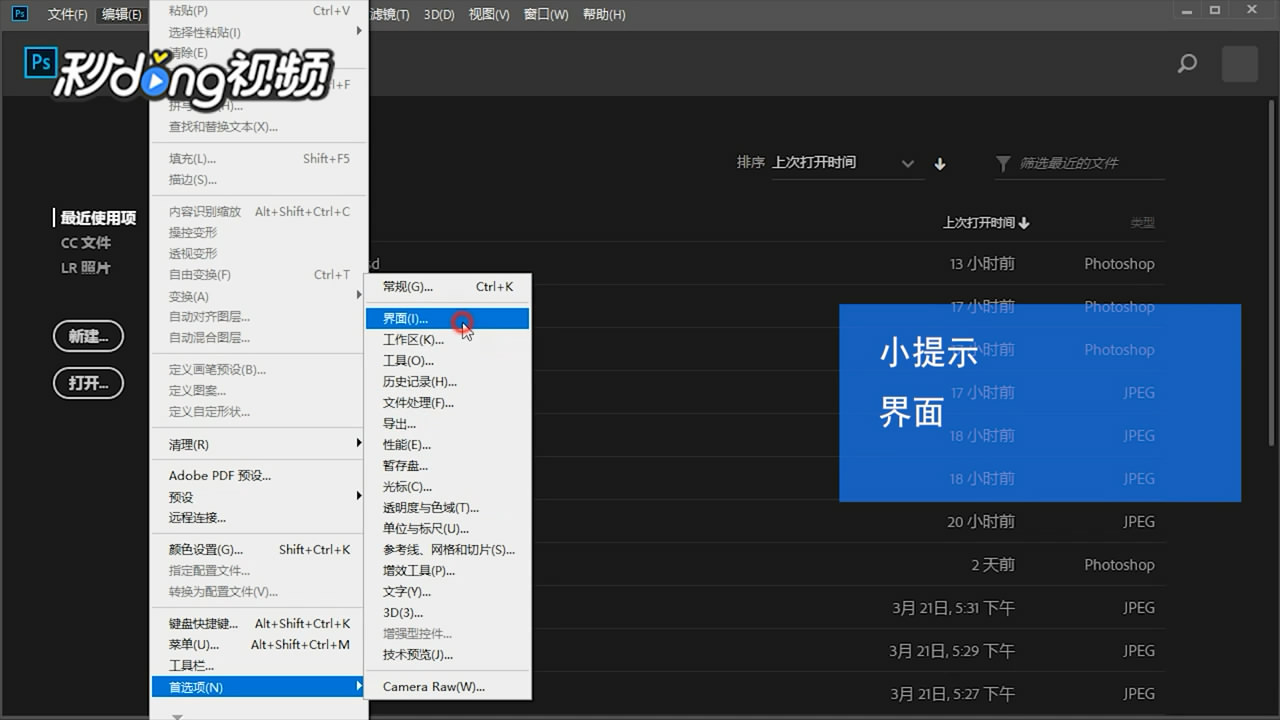Click the 类型 column header
This screenshot has height=720, width=1280.
tap(1142, 223)
